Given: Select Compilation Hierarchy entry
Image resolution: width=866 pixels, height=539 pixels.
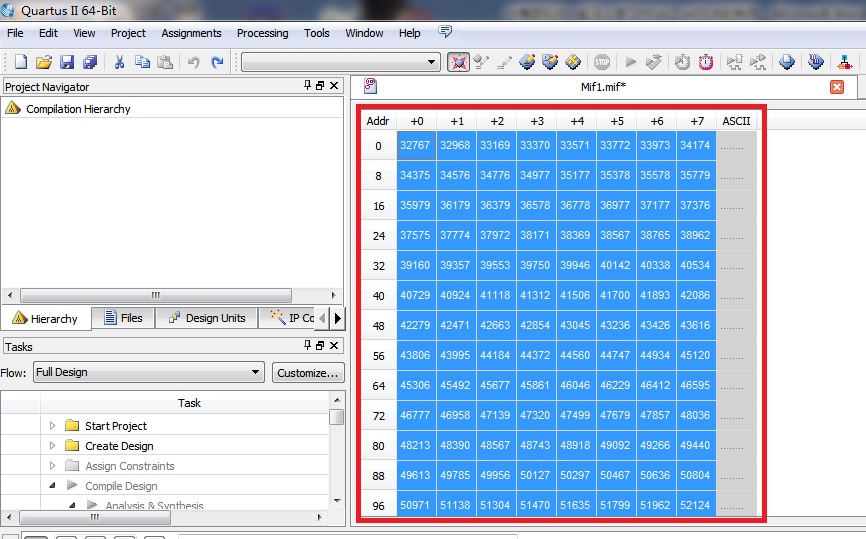Looking at the screenshot, I should pos(78,109).
